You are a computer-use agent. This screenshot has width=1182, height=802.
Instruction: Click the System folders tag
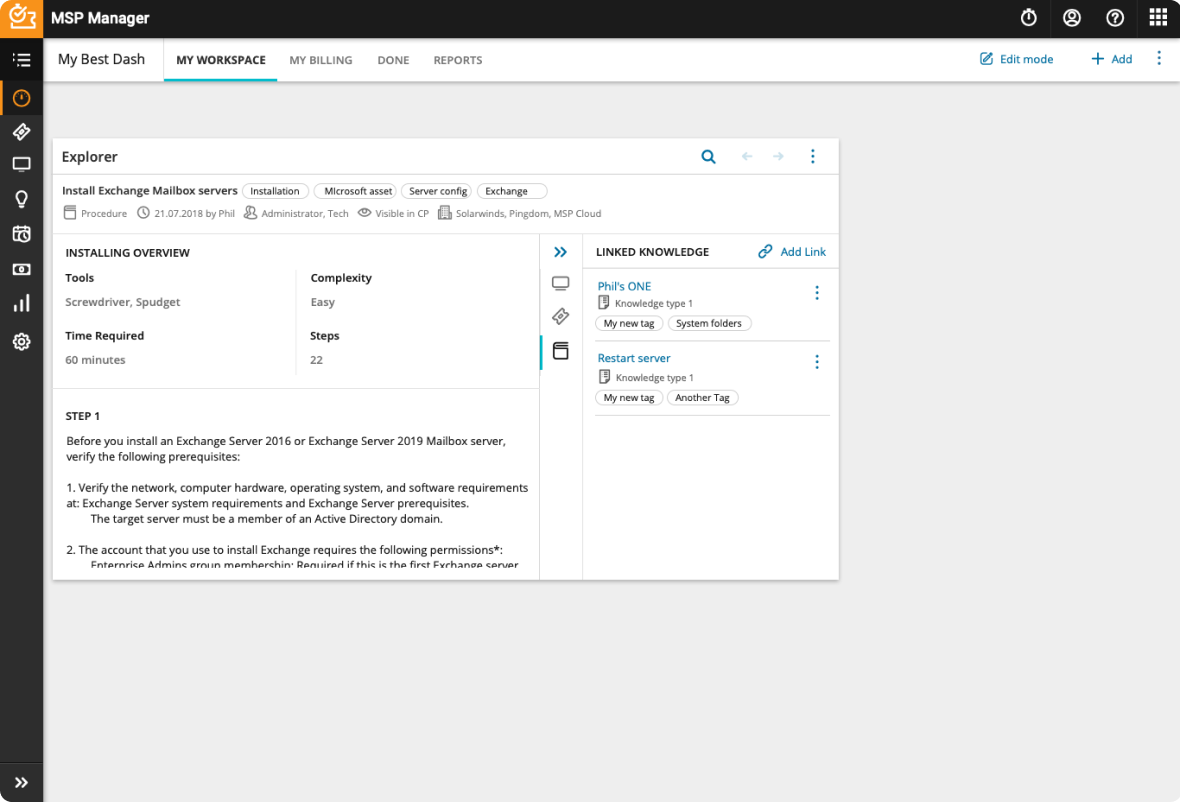(709, 323)
